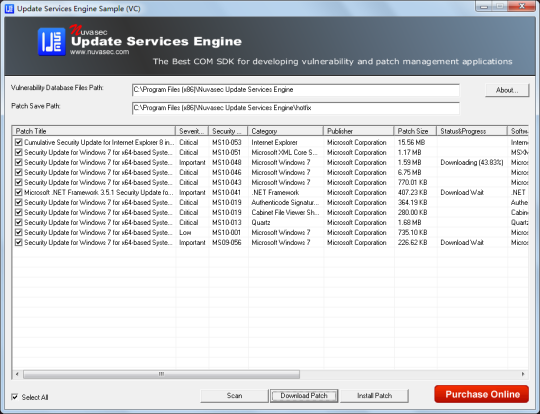Screen dimensions: 540x414
Task: Click the '735.10 KB' patch size cell
Action: pyautogui.click(x=412, y=232)
